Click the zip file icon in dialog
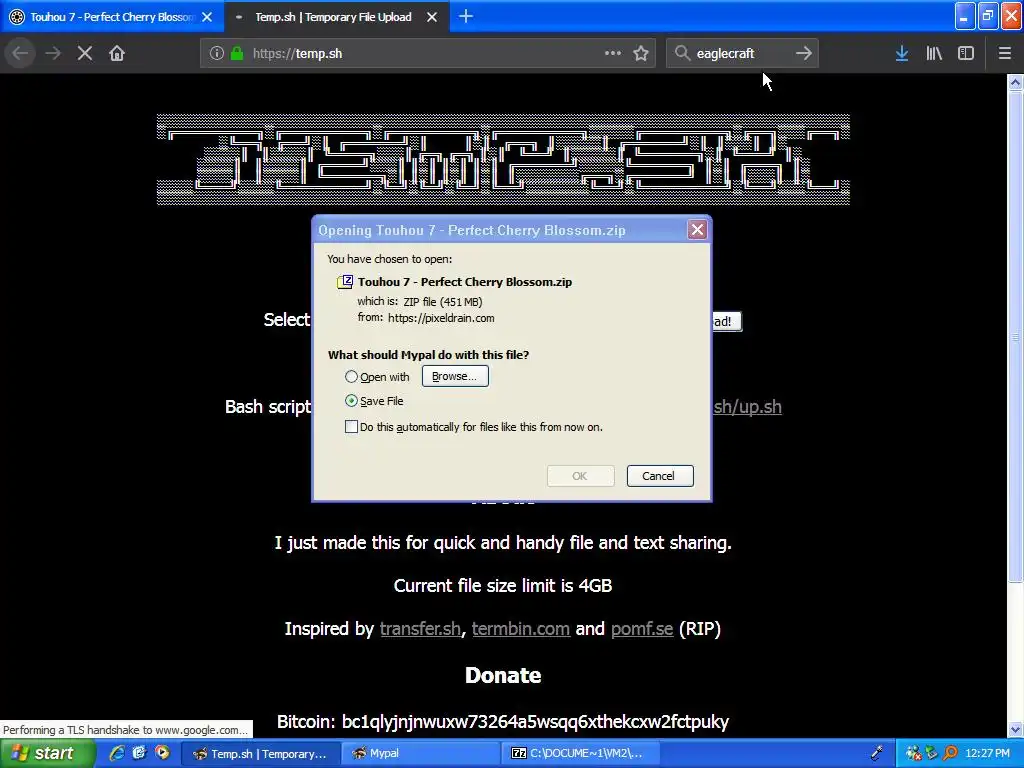 (345, 281)
